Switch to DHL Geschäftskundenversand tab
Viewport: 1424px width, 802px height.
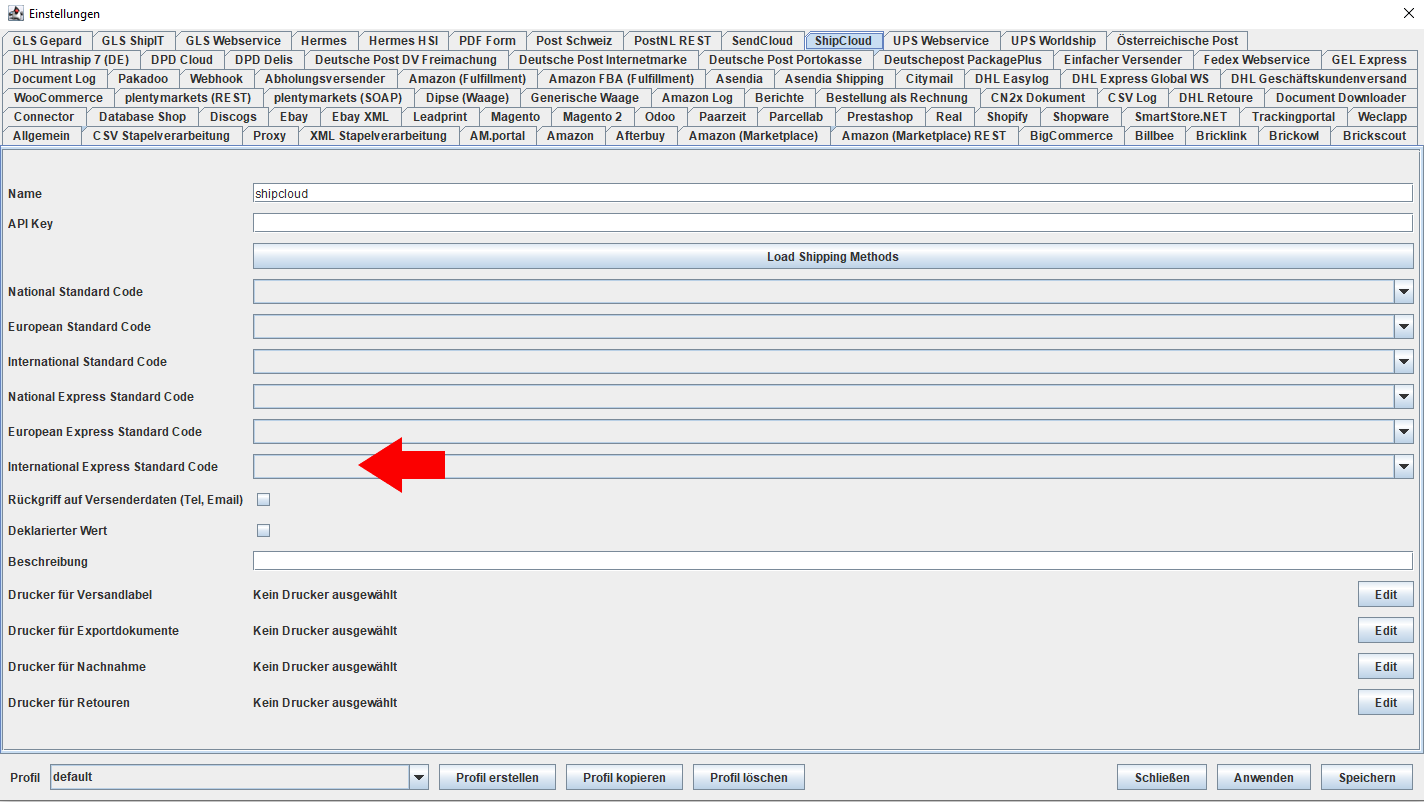tap(1318, 79)
